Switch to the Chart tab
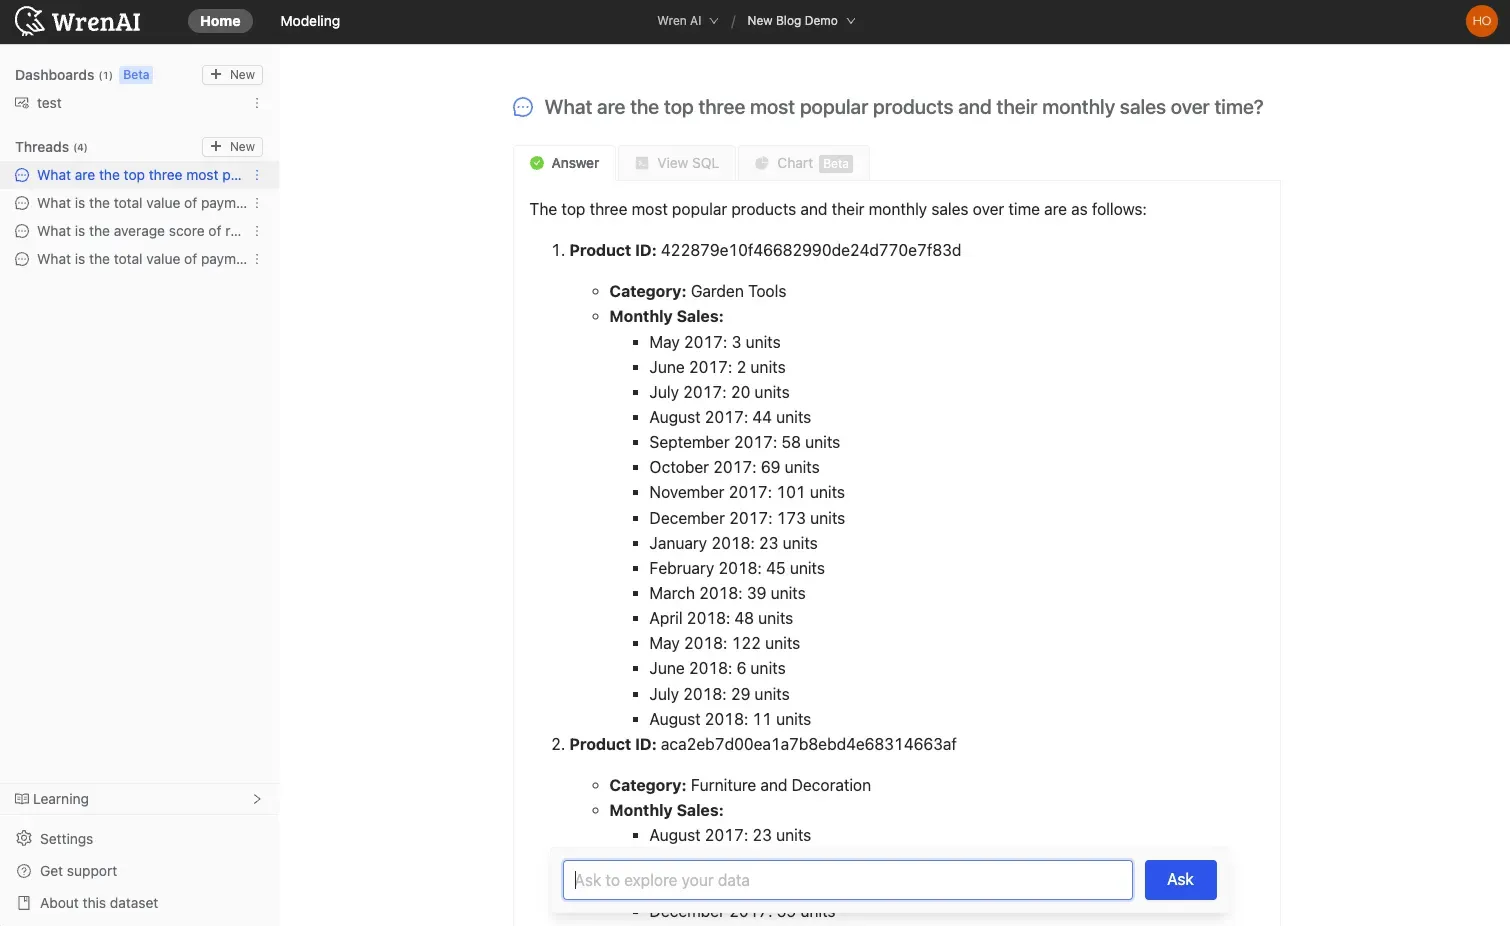The image size is (1510, 926). click(803, 163)
